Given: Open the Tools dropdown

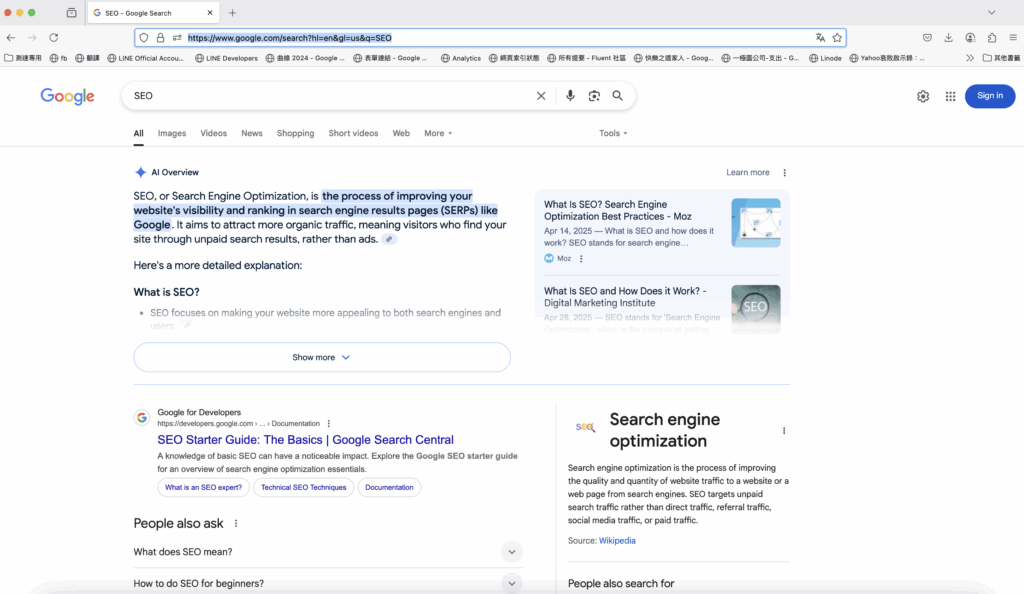Looking at the screenshot, I should pos(613,133).
